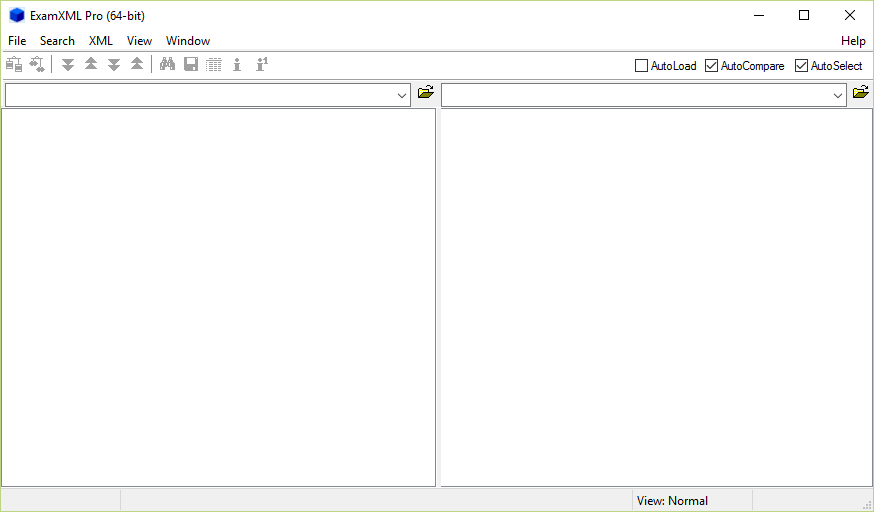
Task: Open Find with the binoculars icon
Action: pos(167,65)
